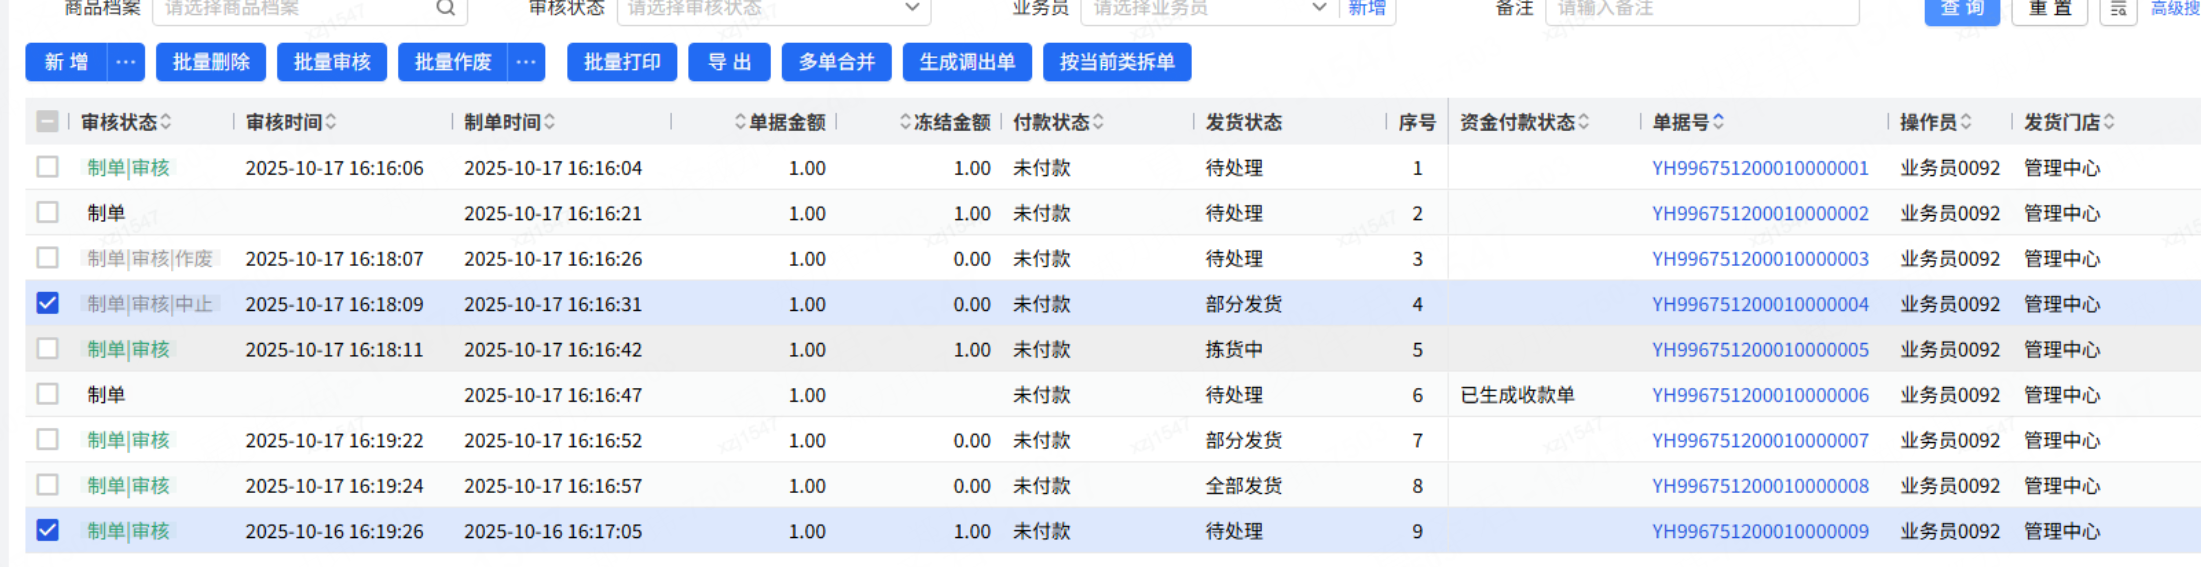This screenshot has width=2201, height=567.
Task: Check the row 5 checkbox (拣货中)
Action: pos(47,349)
